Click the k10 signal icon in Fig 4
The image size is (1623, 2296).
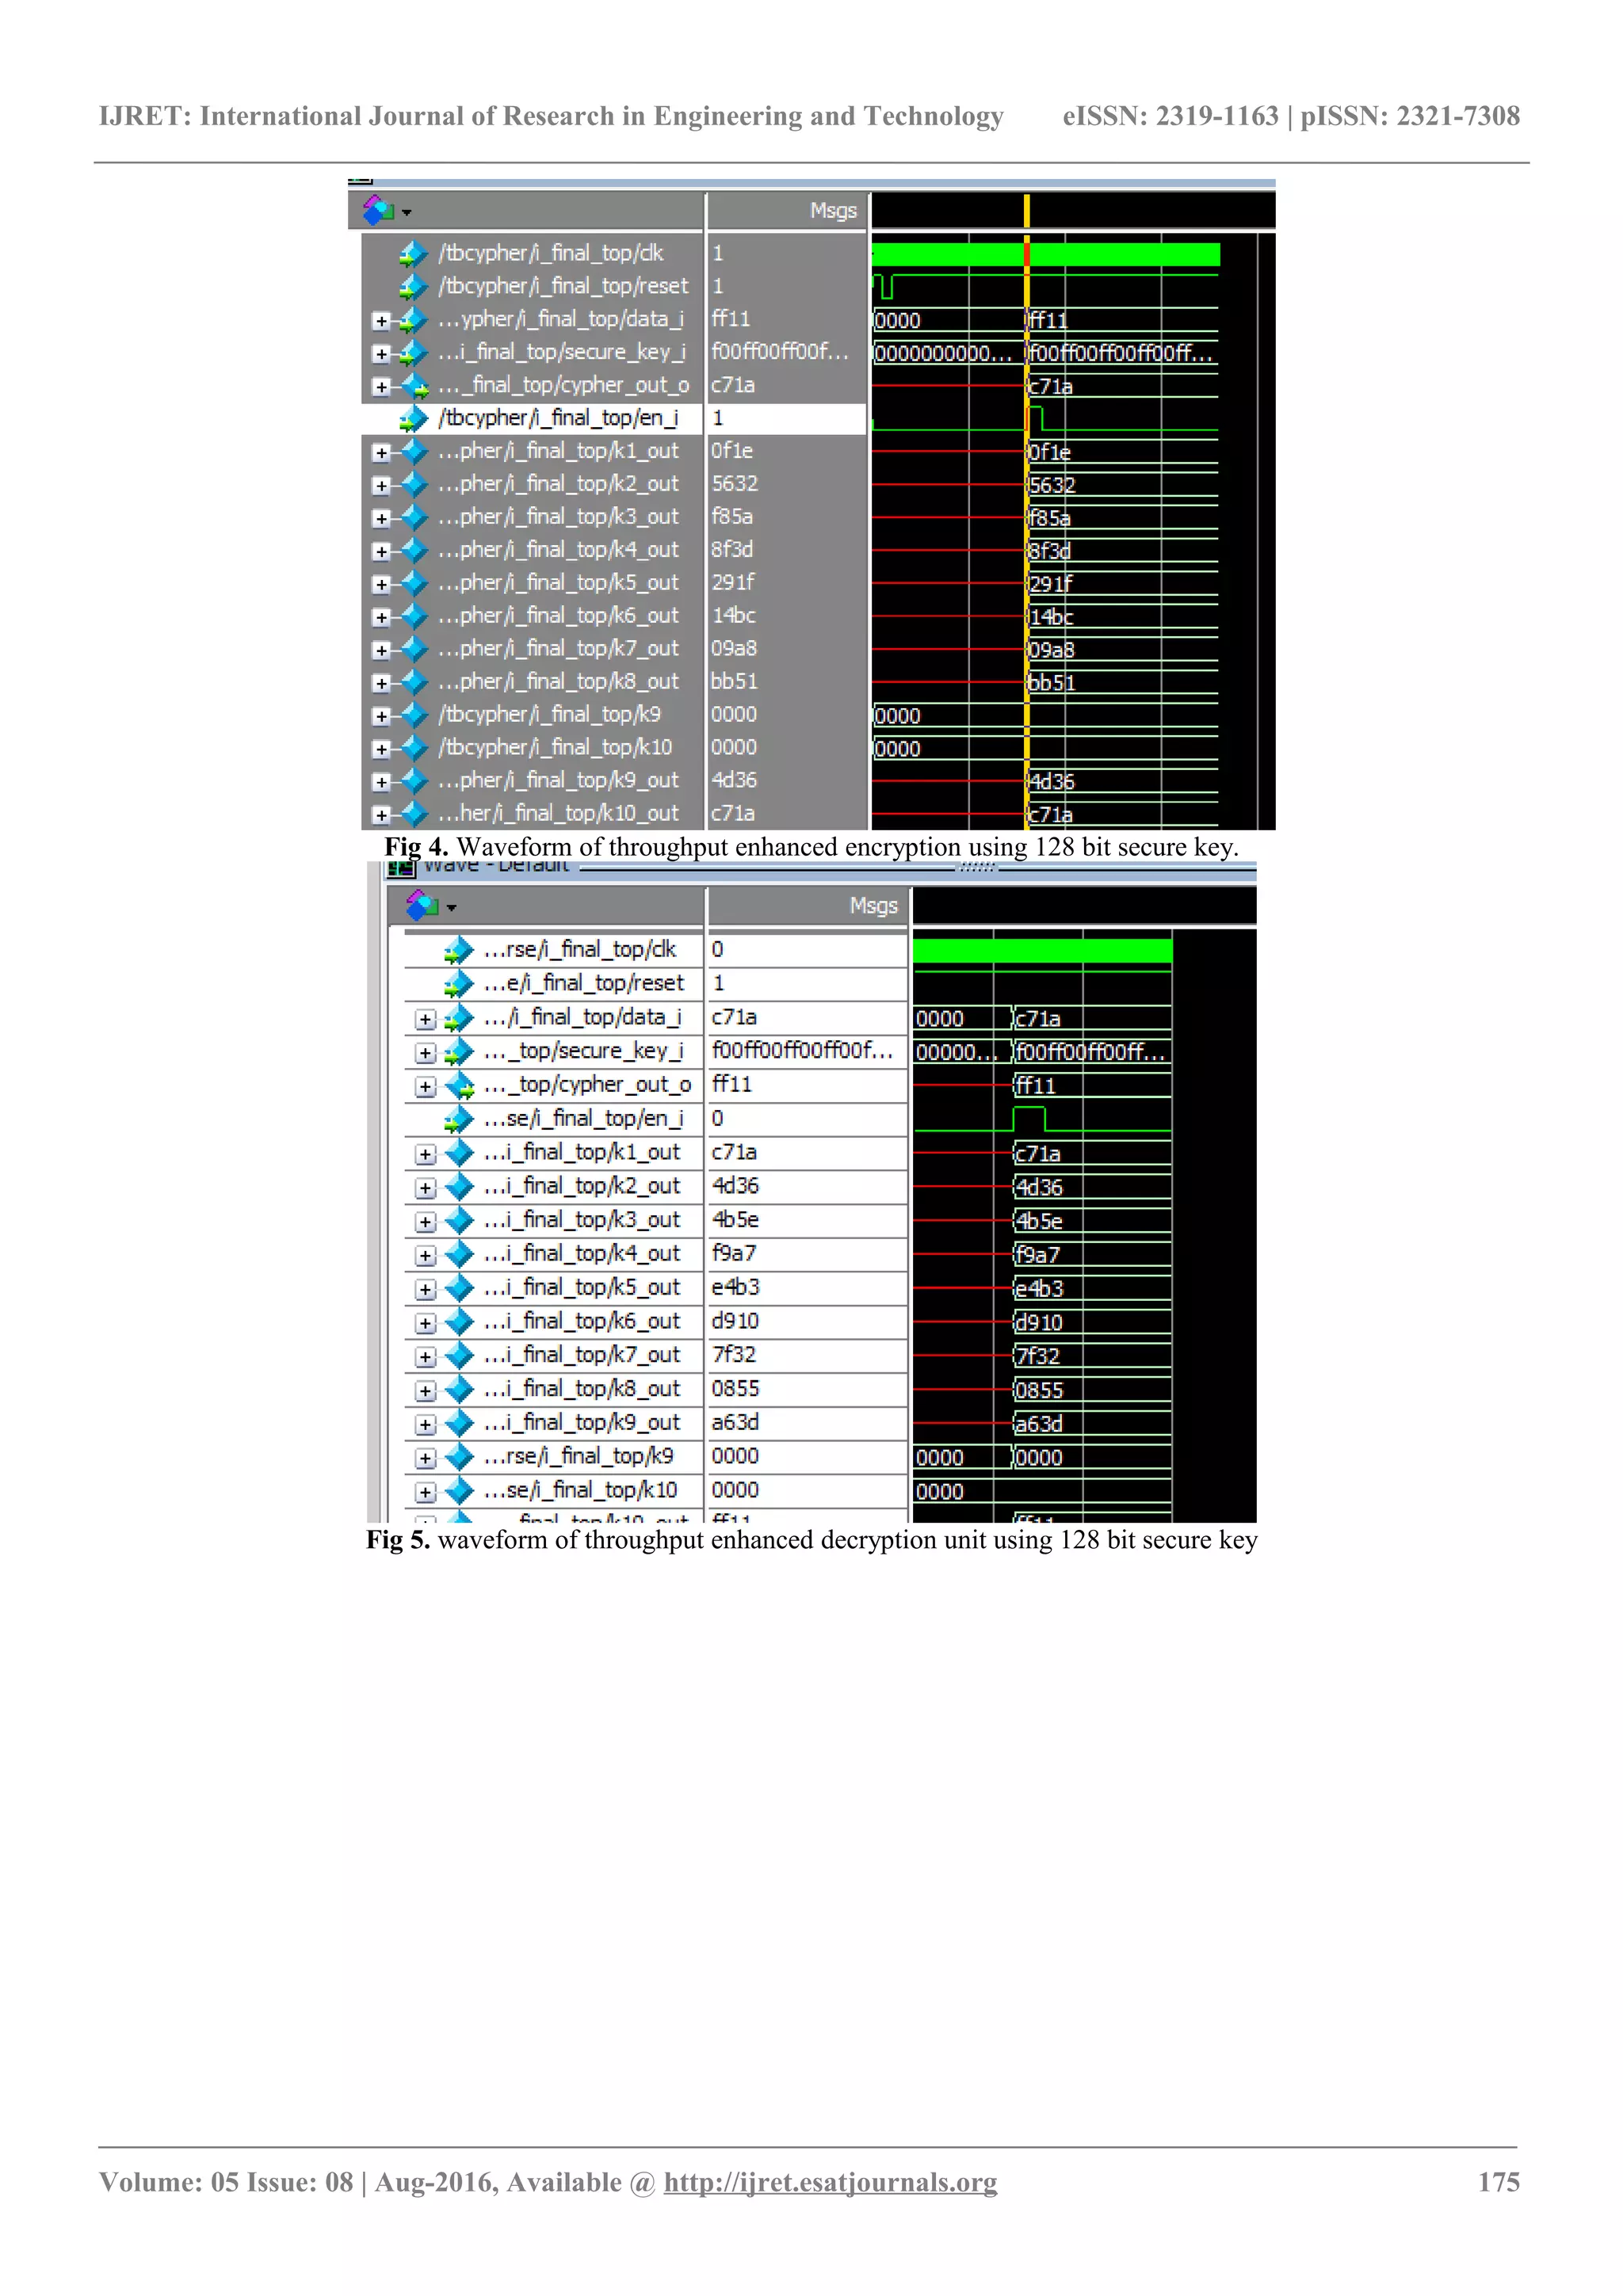(413, 748)
